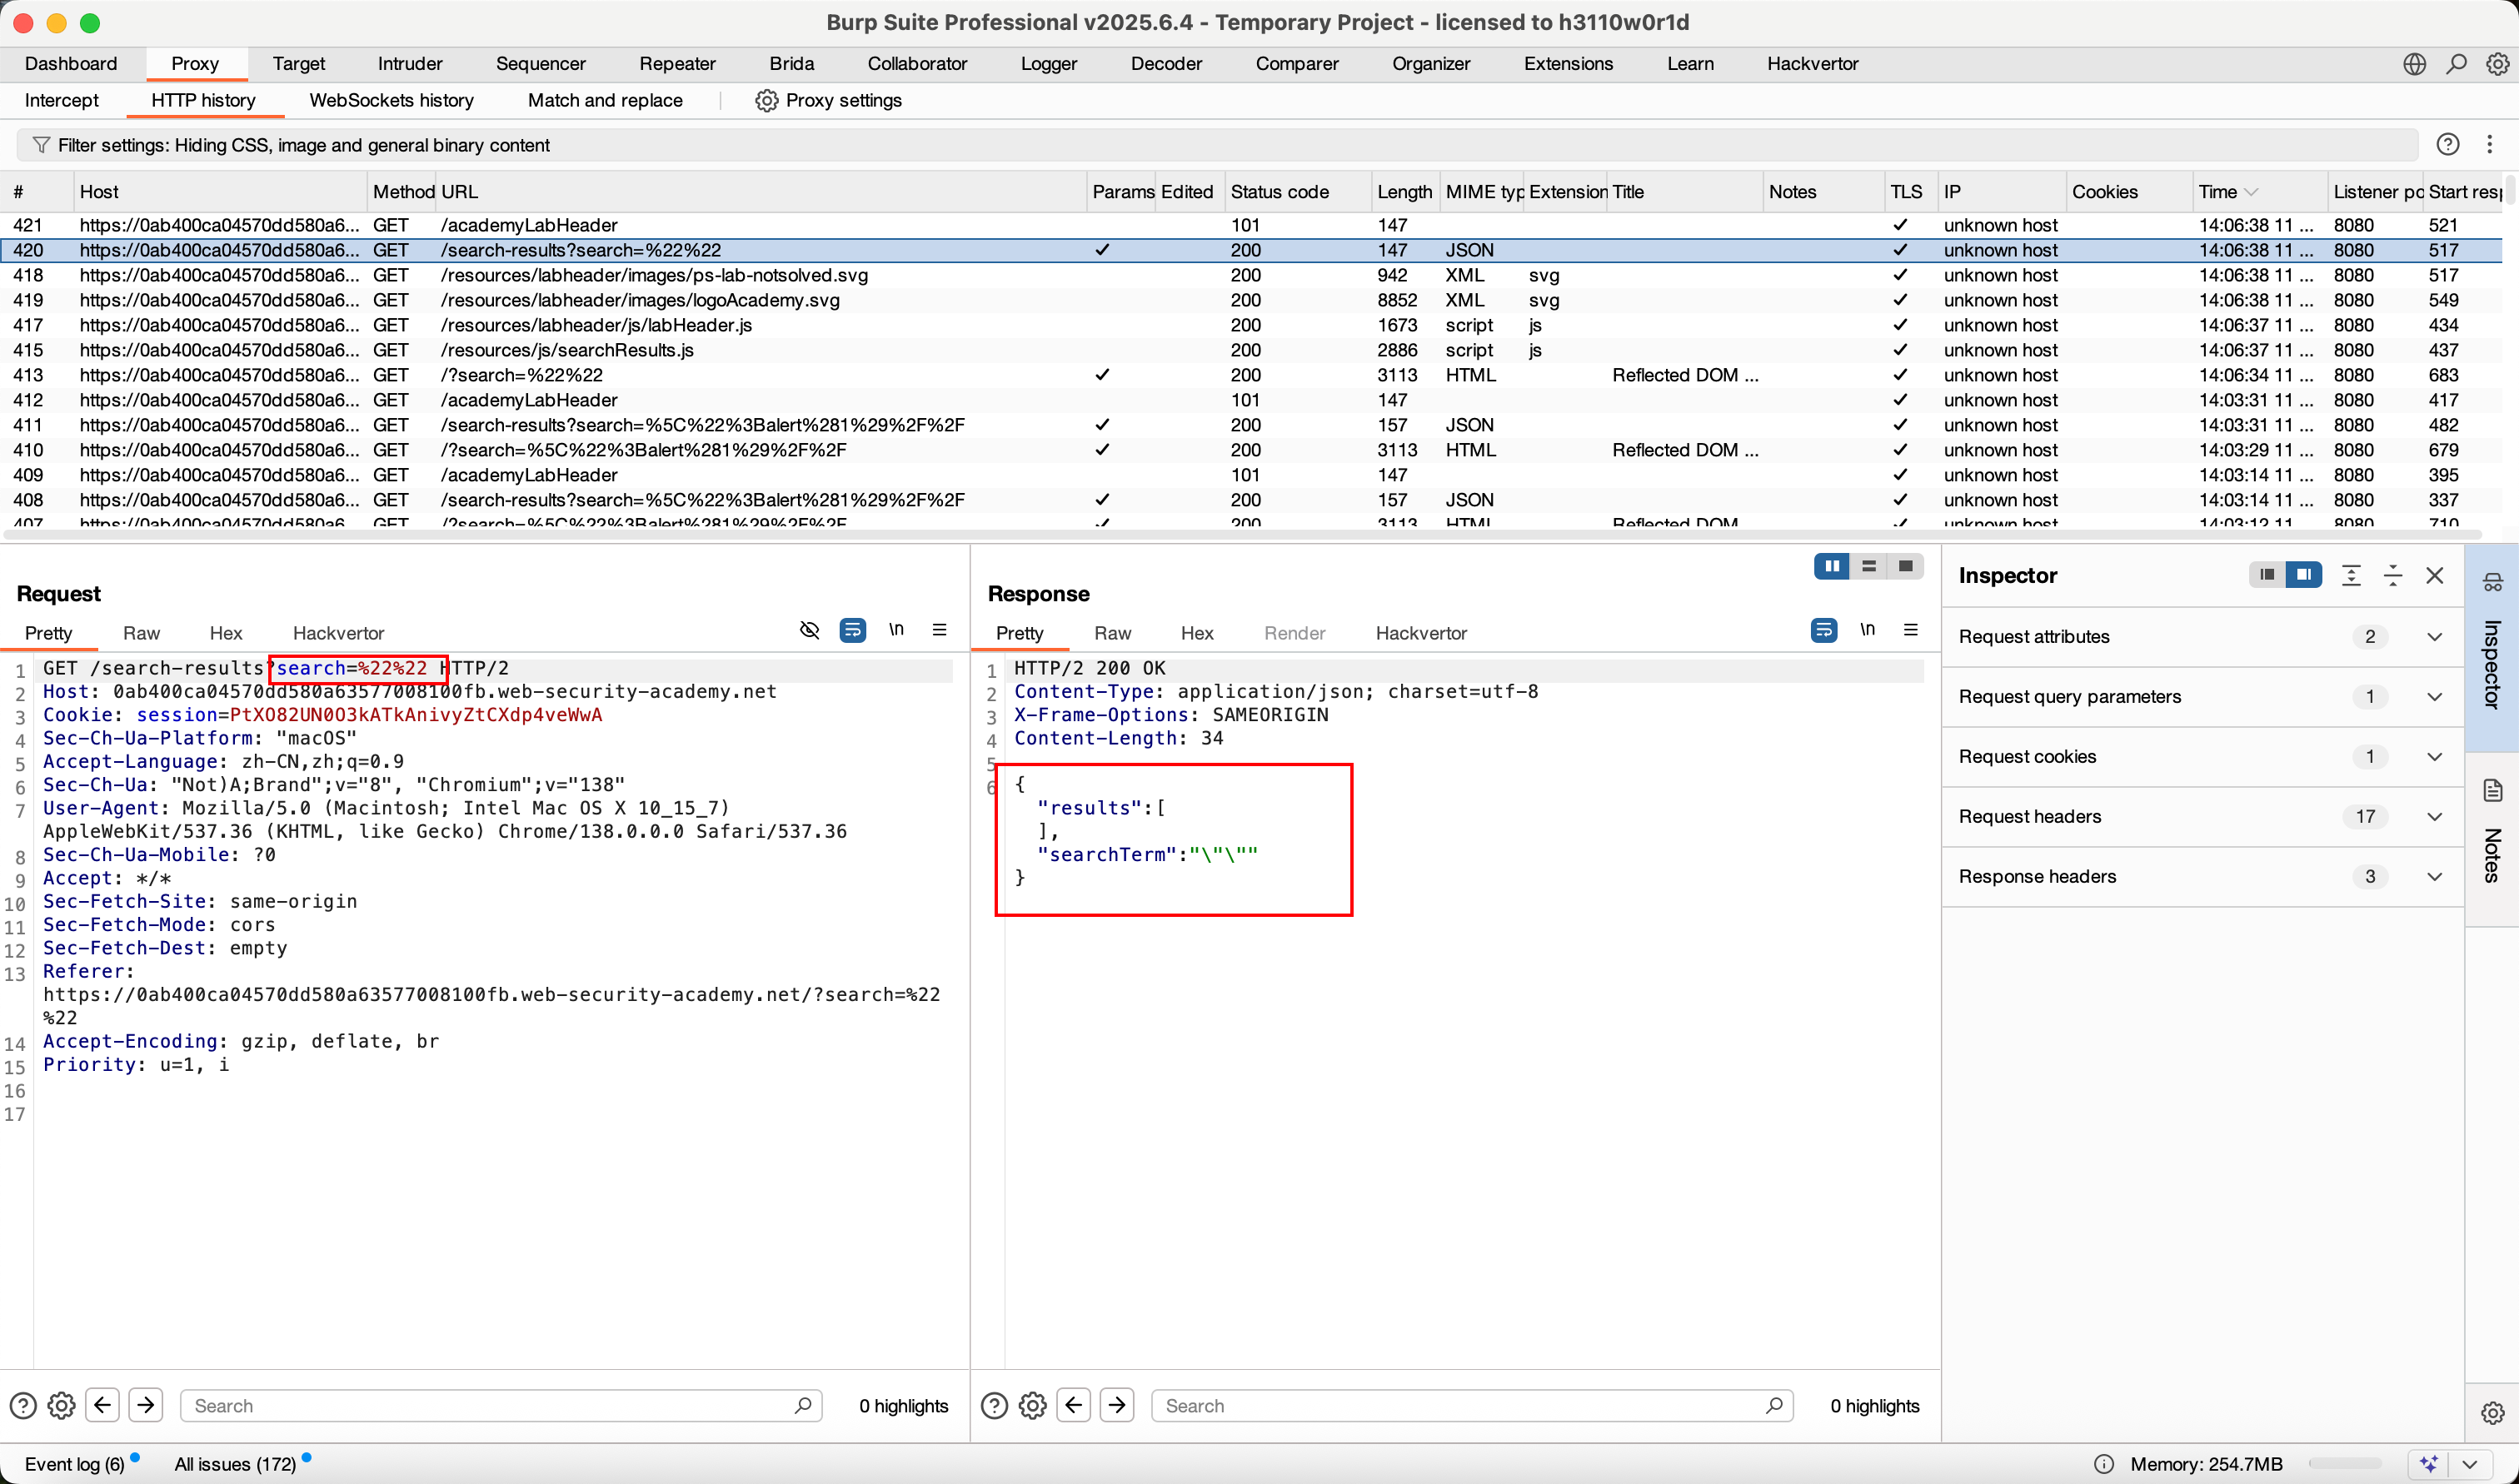Expand Request cookies section

[2434, 757]
